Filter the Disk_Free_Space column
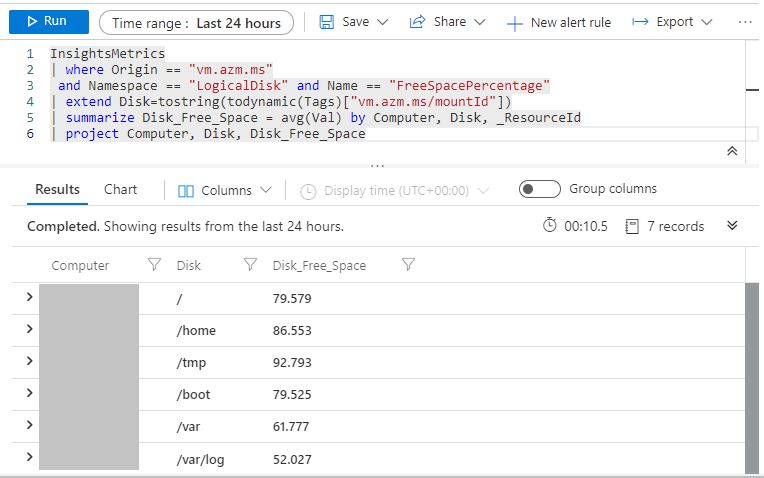 408,265
